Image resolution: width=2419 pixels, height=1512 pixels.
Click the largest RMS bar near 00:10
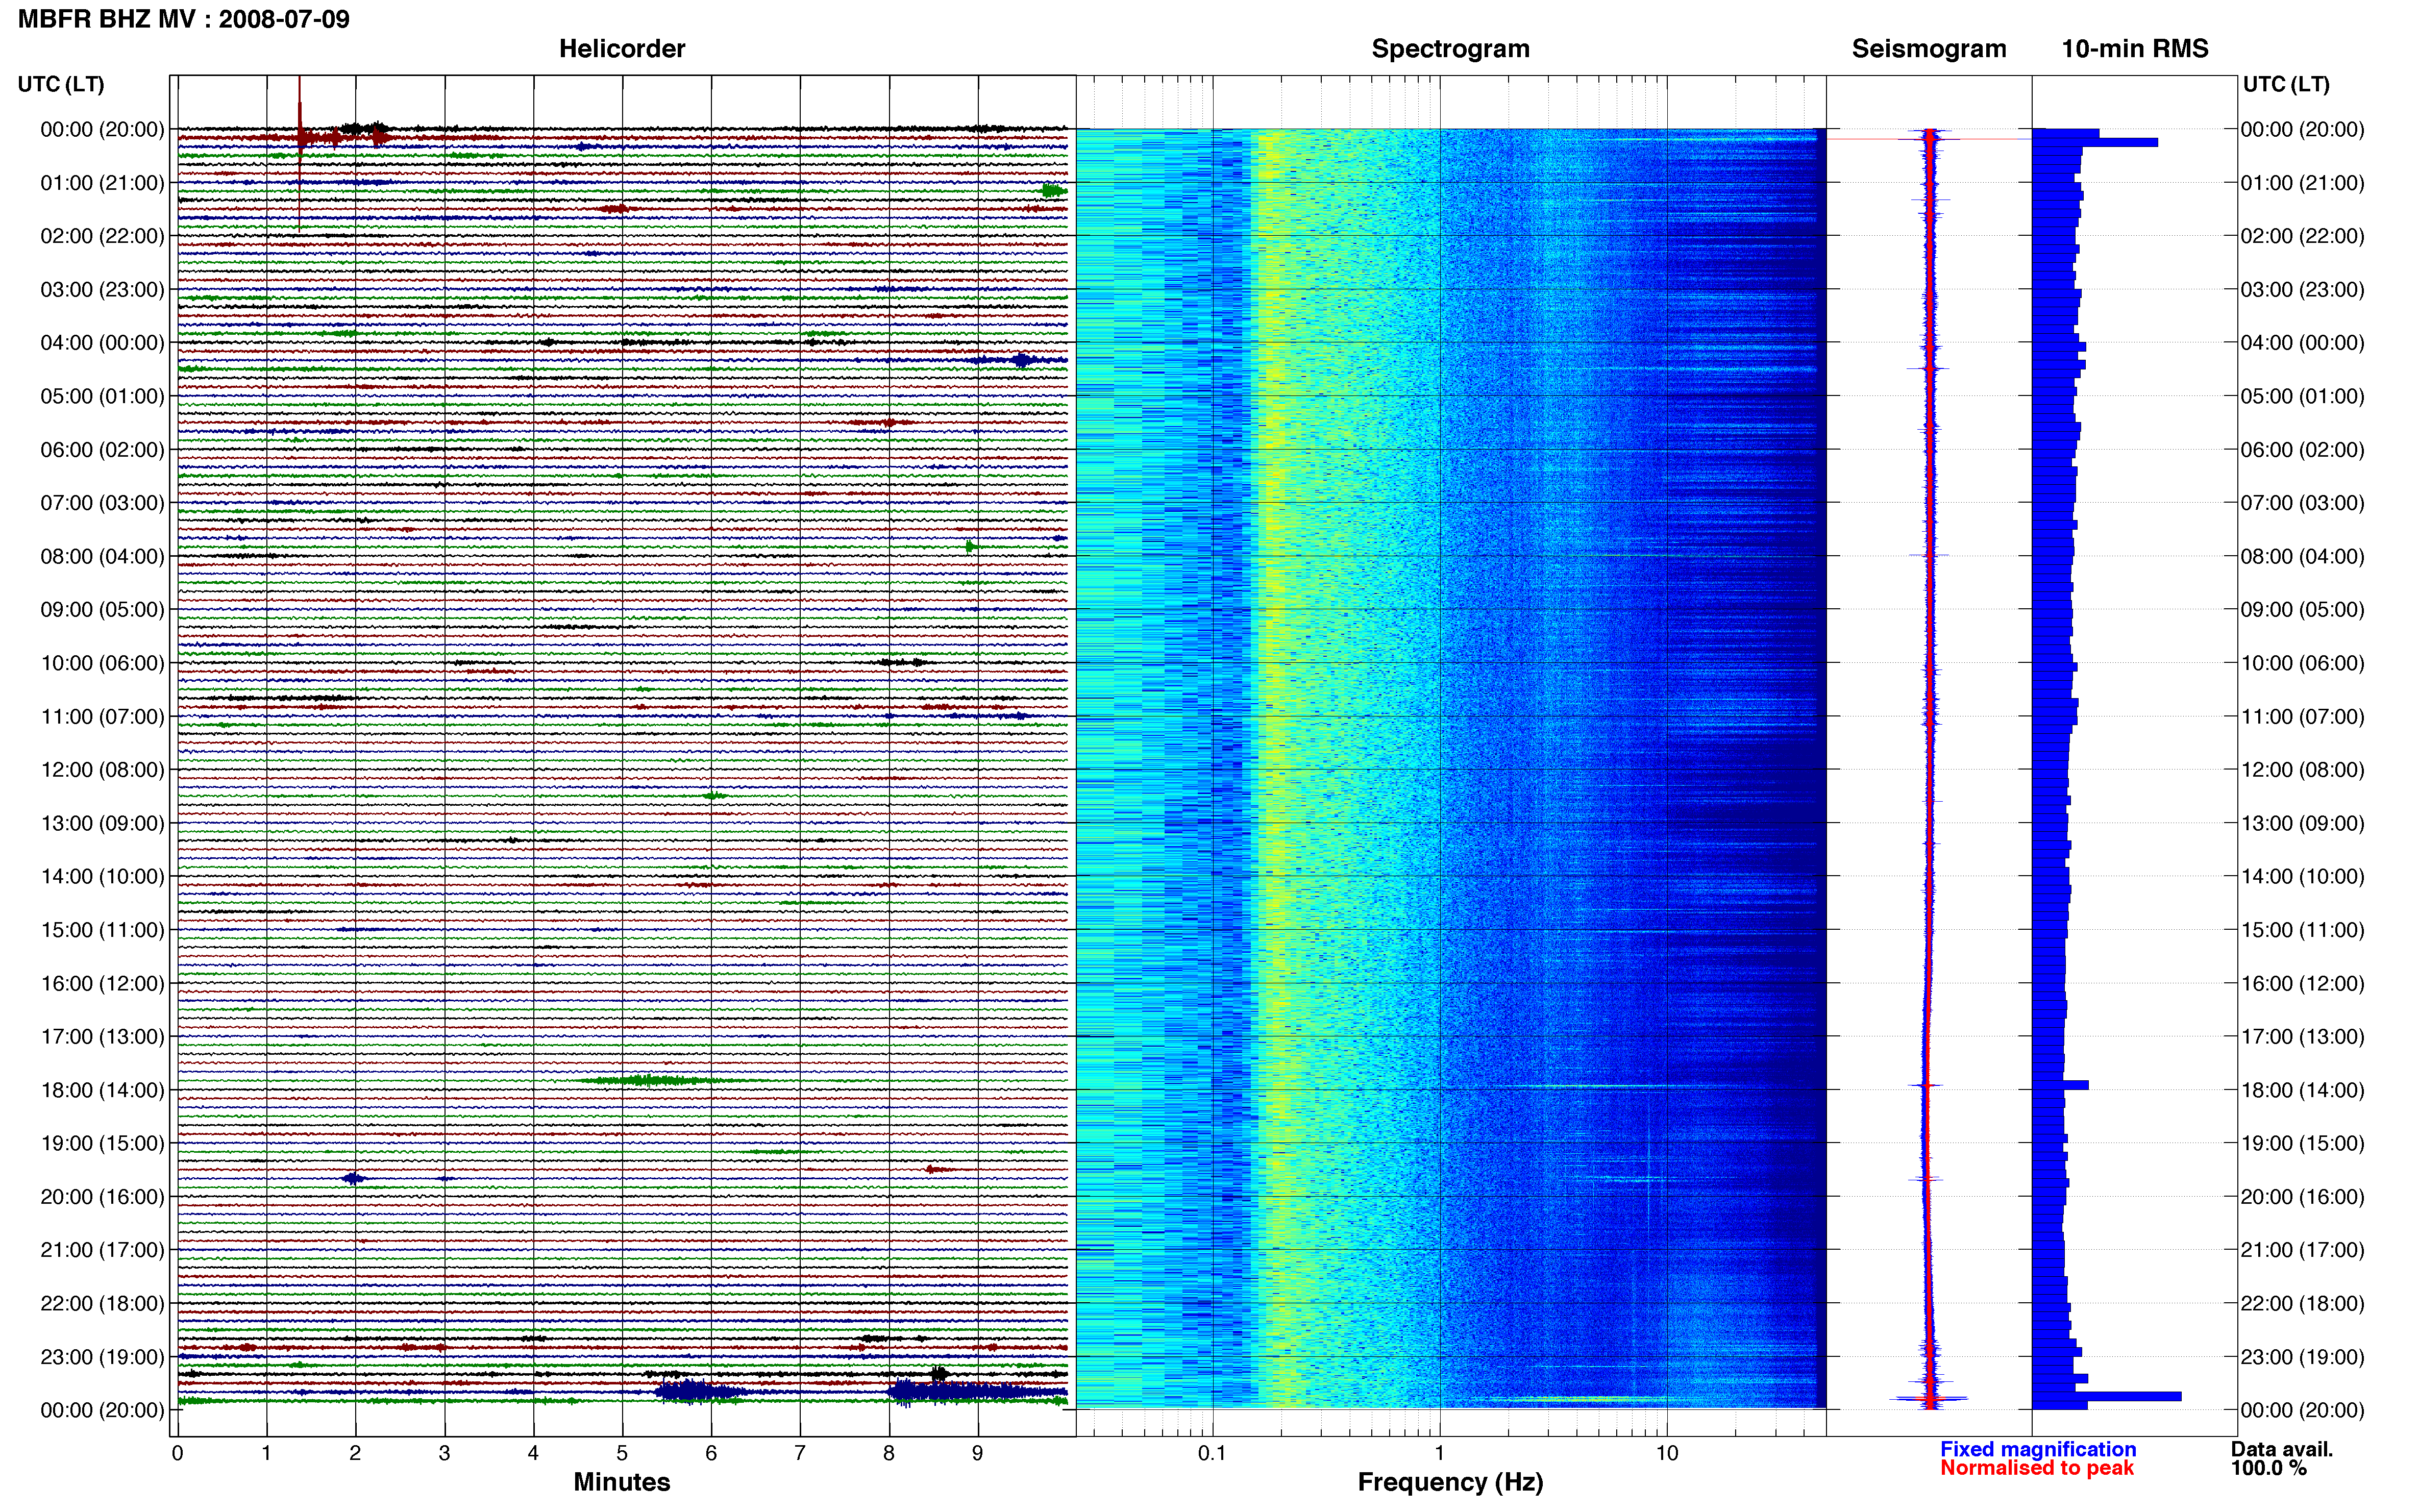pos(2095,142)
